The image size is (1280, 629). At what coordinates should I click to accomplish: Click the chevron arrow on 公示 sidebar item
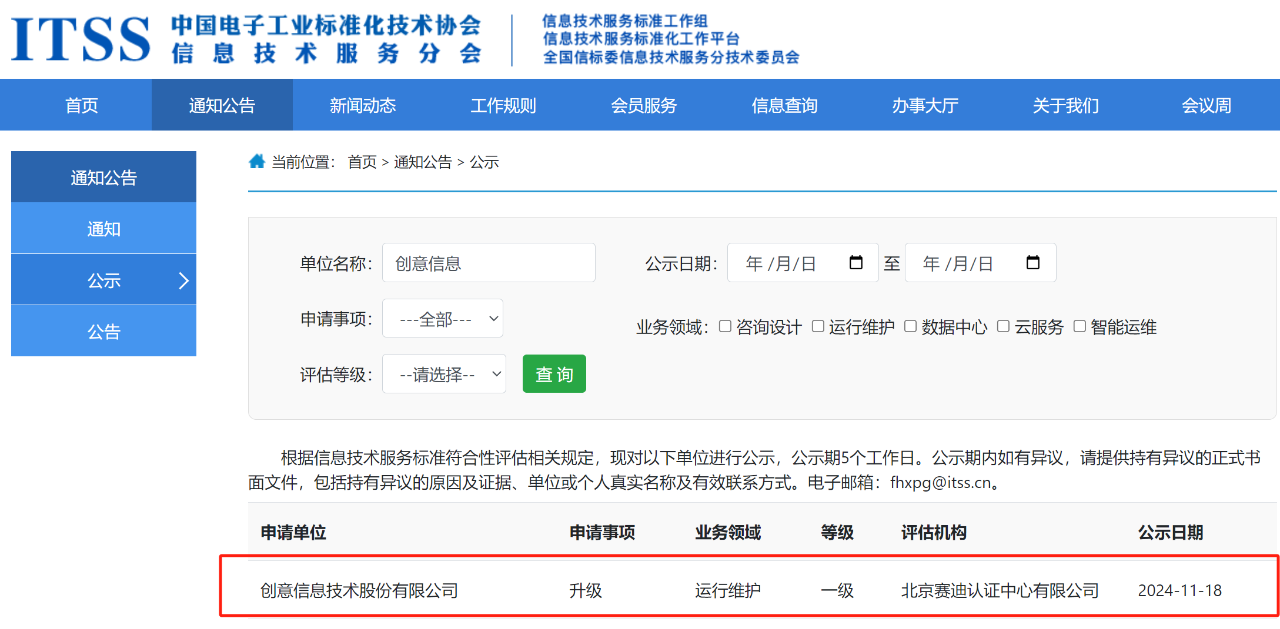coord(183,281)
